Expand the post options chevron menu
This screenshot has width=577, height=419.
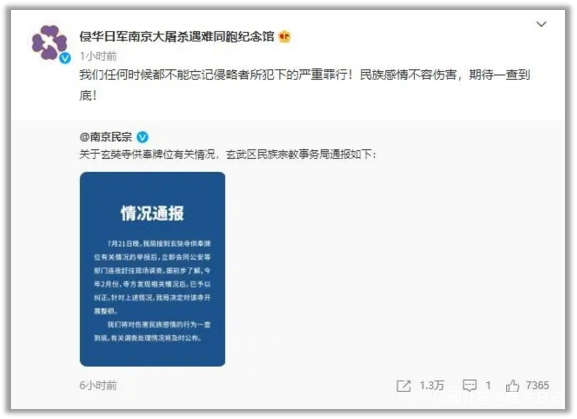(541, 24)
